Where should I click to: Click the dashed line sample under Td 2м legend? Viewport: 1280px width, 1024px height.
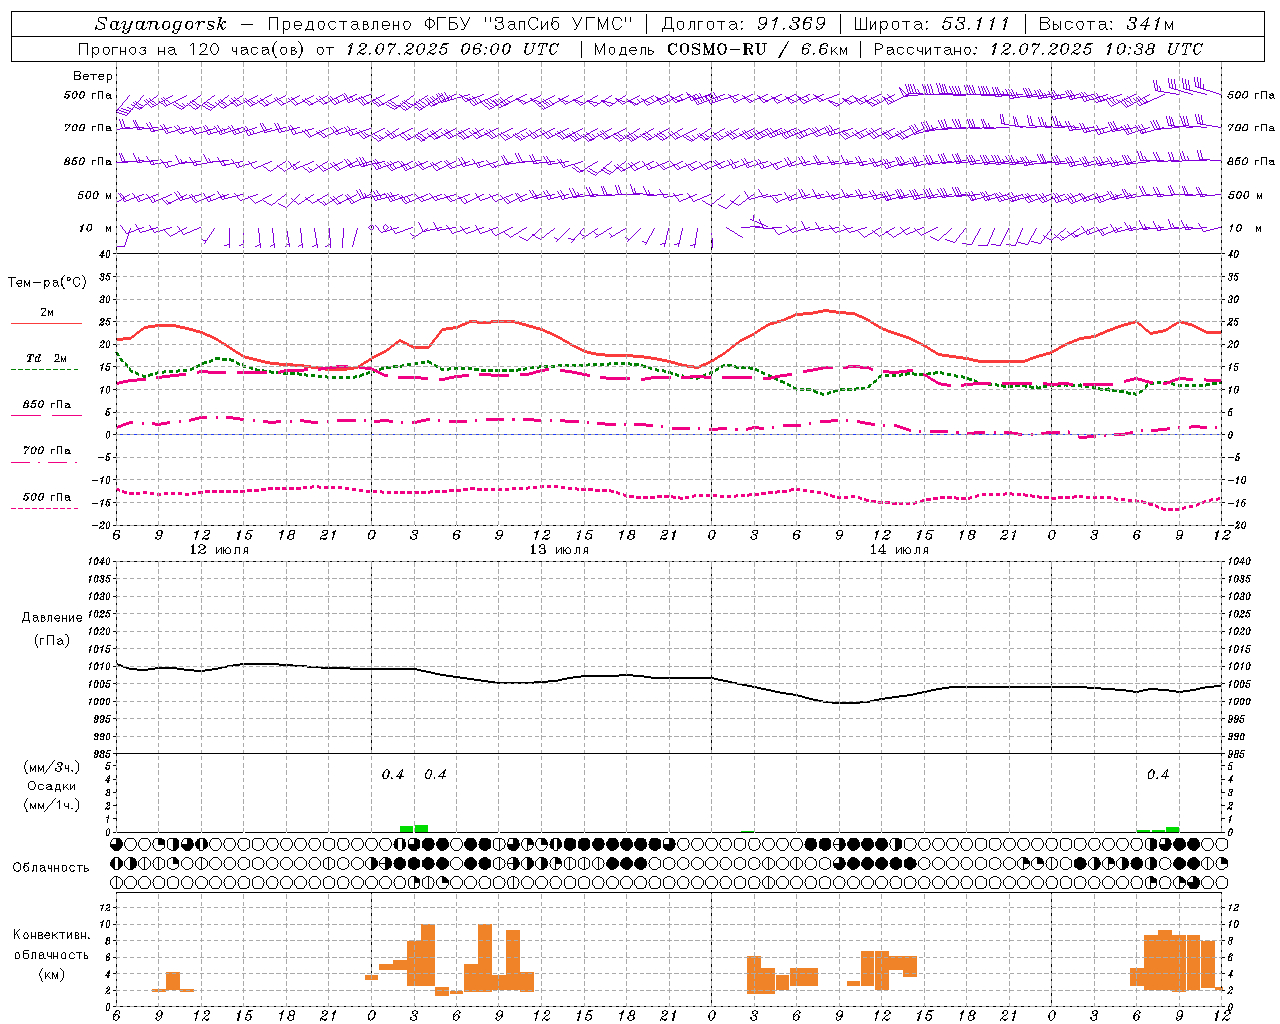coord(46,370)
